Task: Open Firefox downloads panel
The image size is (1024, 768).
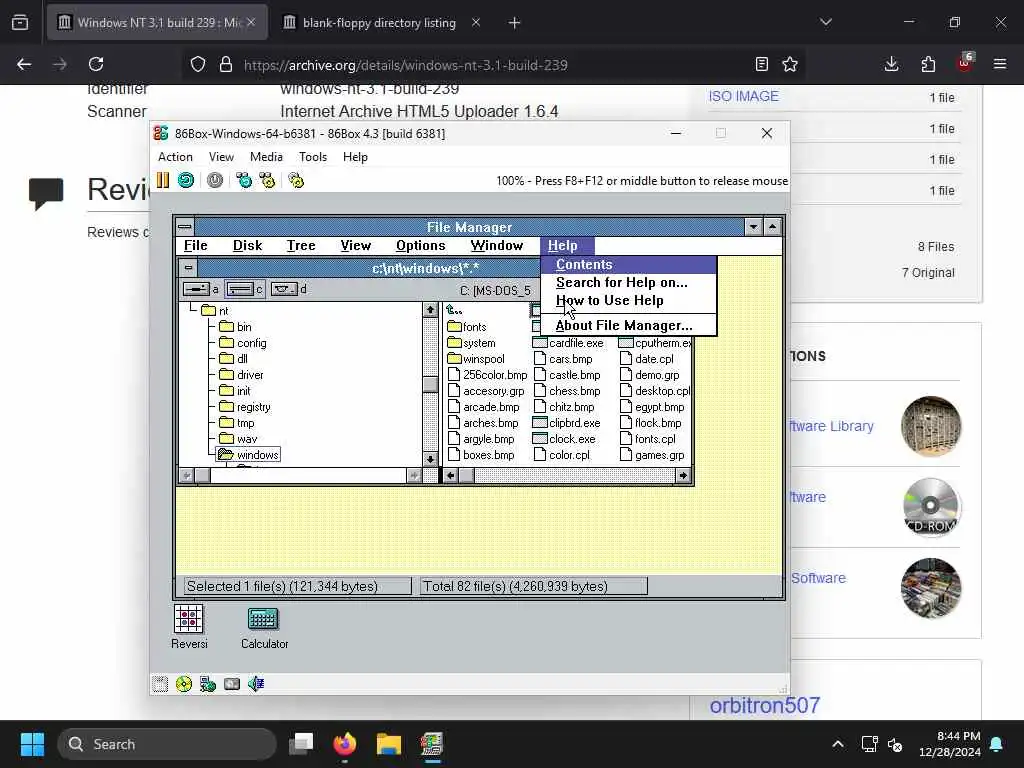Action: 891,64
